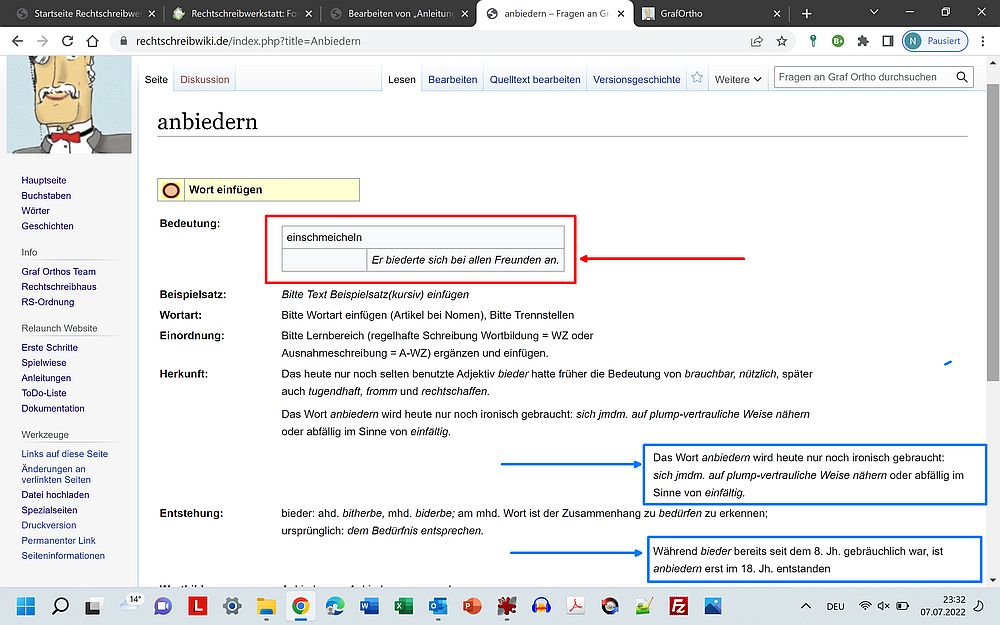The width and height of the screenshot is (1000, 625).
Task: Click the wiki search magnifier icon
Action: [x=962, y=78]
